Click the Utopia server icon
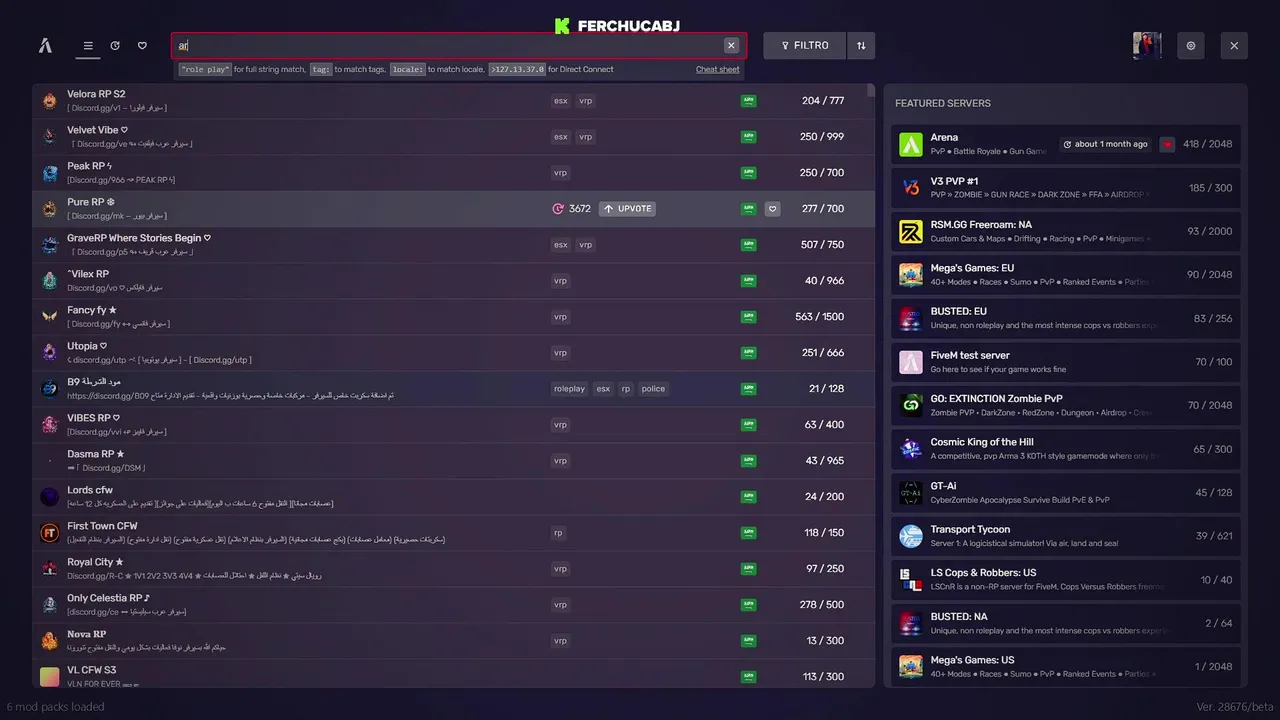This screenshot has height=720, width=1280. click(x=50, y=353)
